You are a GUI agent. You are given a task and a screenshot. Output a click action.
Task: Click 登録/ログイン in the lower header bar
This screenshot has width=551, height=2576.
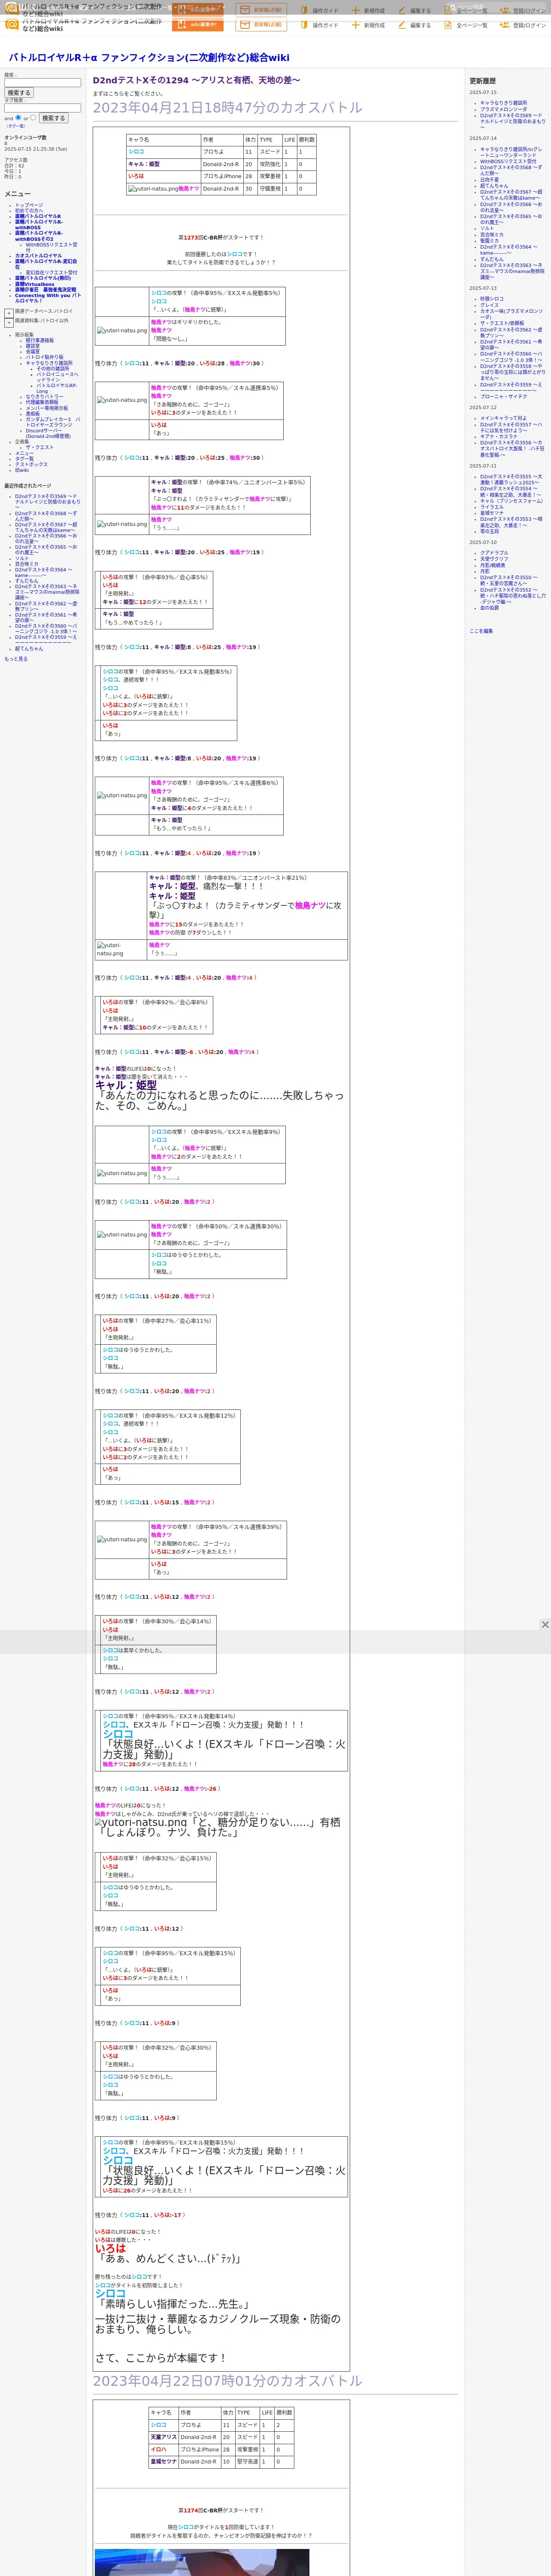click(523, 25)
